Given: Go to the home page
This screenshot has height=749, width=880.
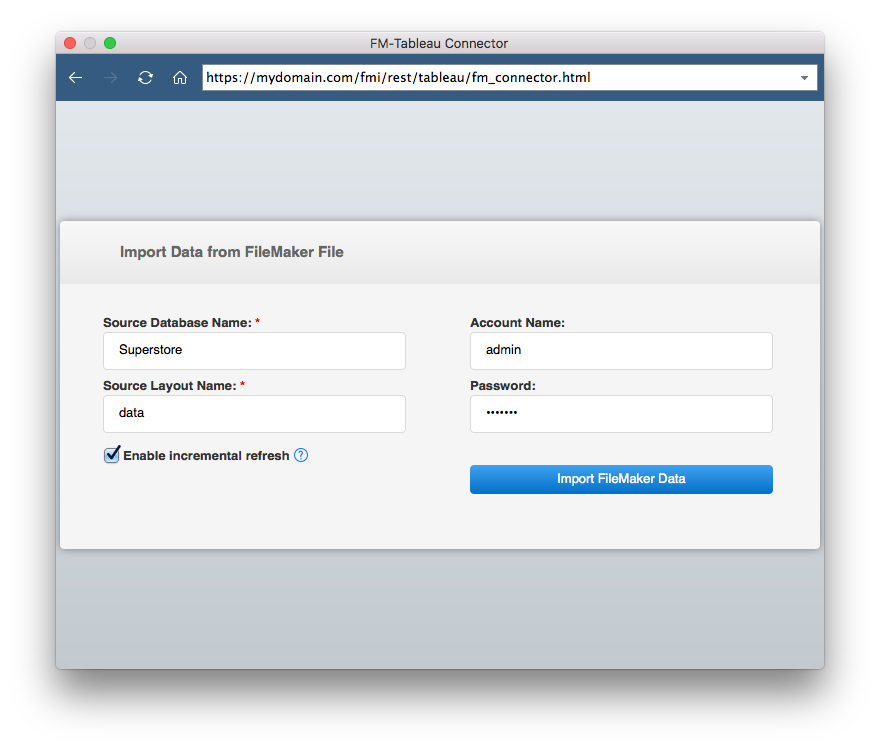Looking at the screenshot, I should 180,78.
